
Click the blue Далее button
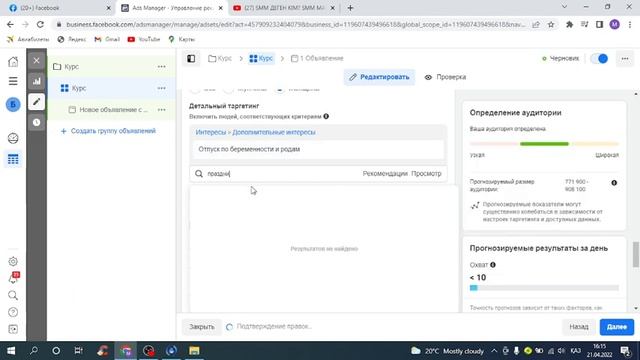[x=617, y=327]
